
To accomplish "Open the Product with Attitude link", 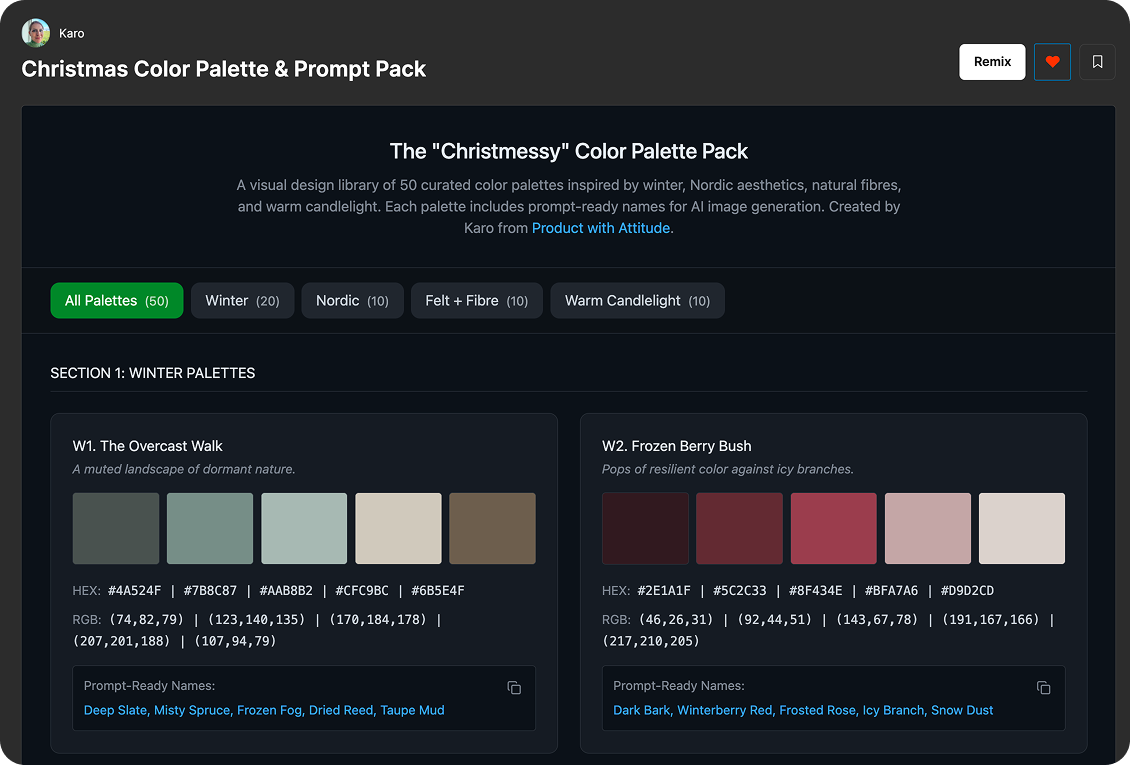I will click(601, 228).
